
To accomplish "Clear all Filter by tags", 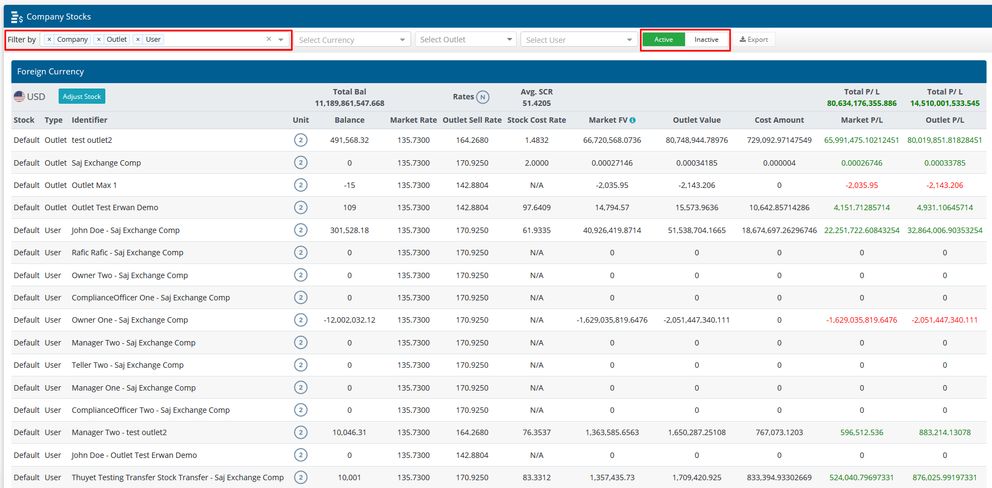I will (x=268, y=39).
